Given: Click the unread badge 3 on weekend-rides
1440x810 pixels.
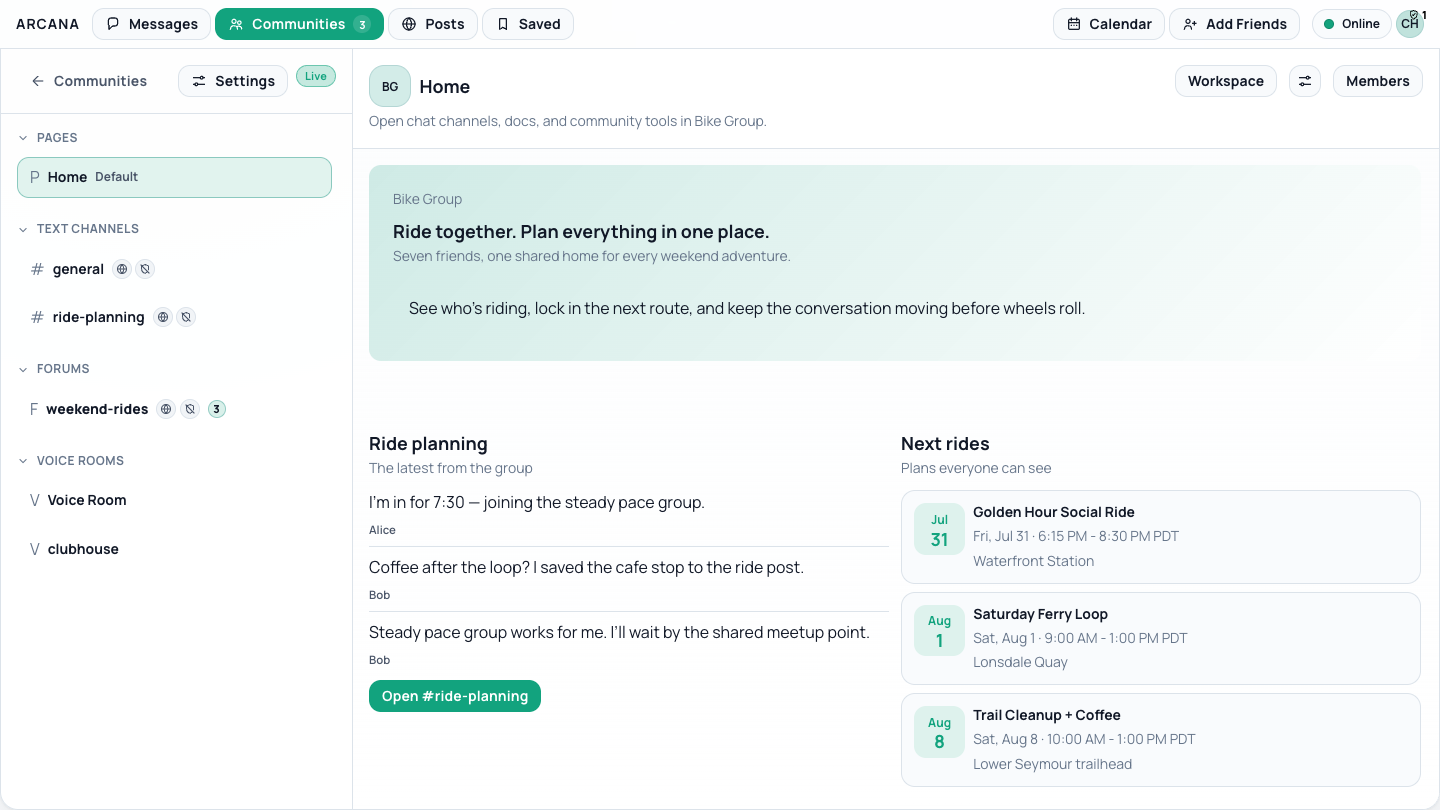Looking at the screenshot, I should click(217, 409).
